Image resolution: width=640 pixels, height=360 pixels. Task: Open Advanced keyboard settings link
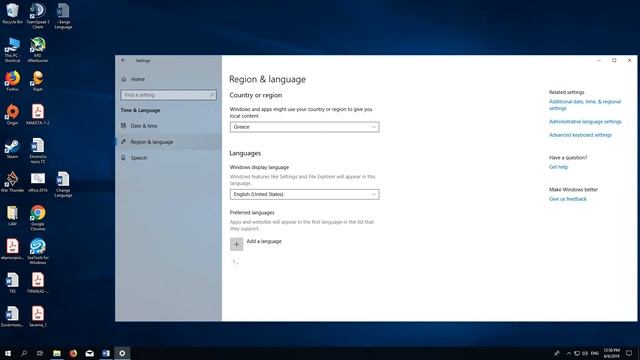point(580,135)
